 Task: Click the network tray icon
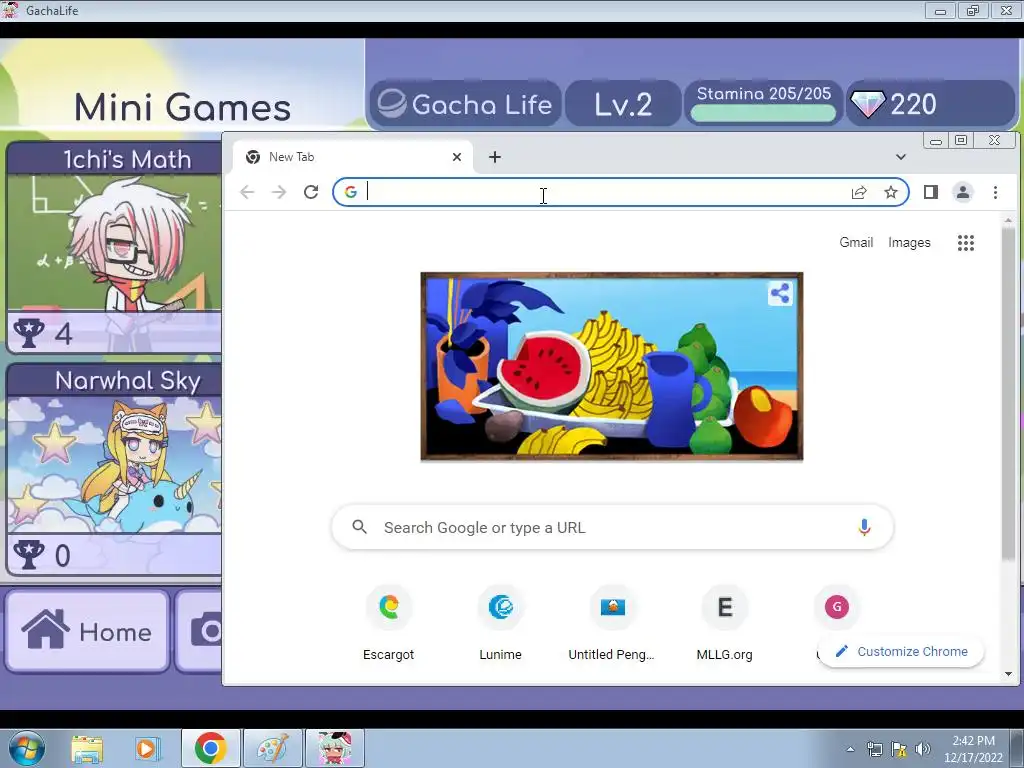(874, 749)
